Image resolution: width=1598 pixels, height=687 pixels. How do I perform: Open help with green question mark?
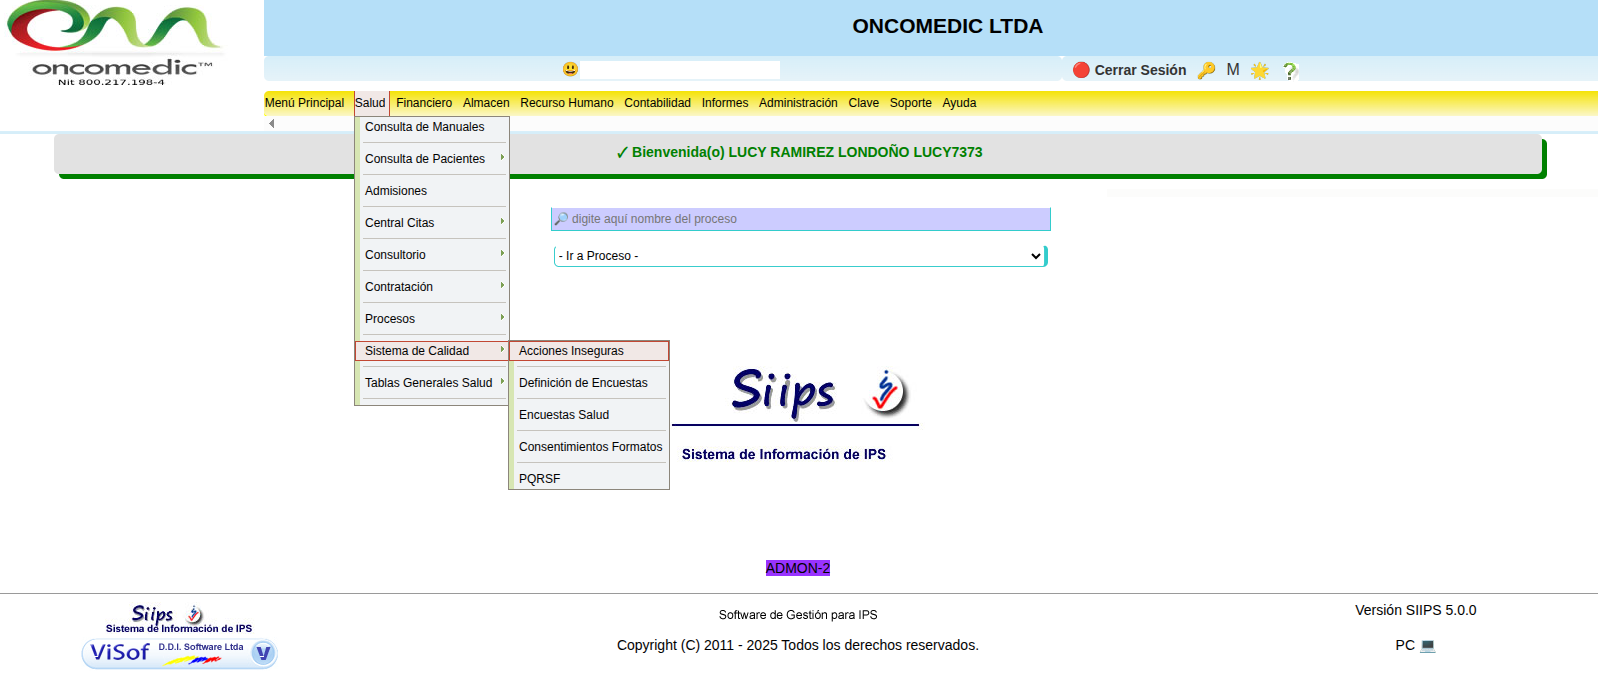pyautogui.click(x=1290, y=70)
